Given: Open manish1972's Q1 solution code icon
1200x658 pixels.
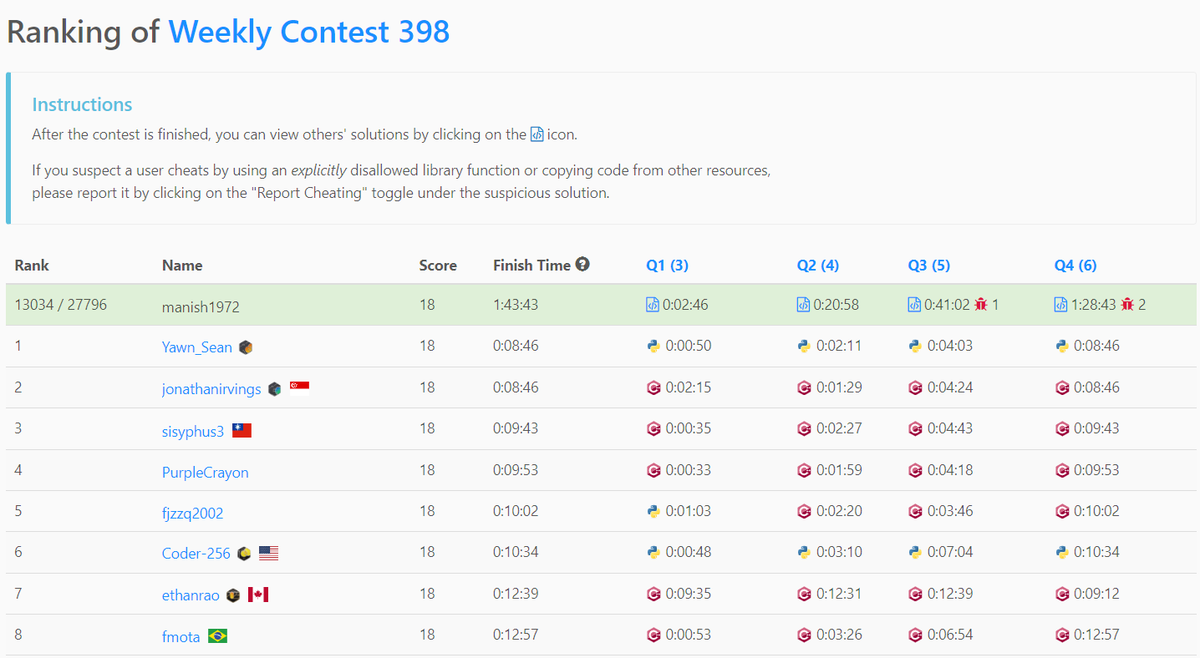Looking at the screenshot, I should 654,305.
